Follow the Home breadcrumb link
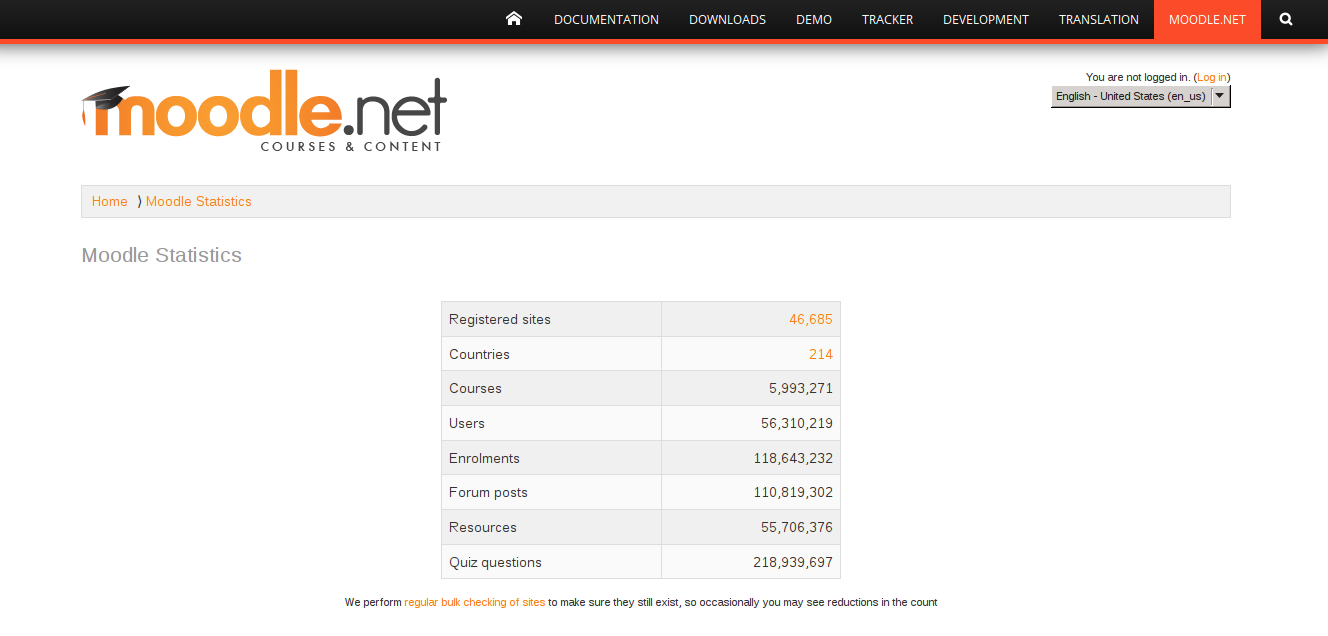Image resolution: width=1328 pixels, height=636 pixels. (109, 201)
